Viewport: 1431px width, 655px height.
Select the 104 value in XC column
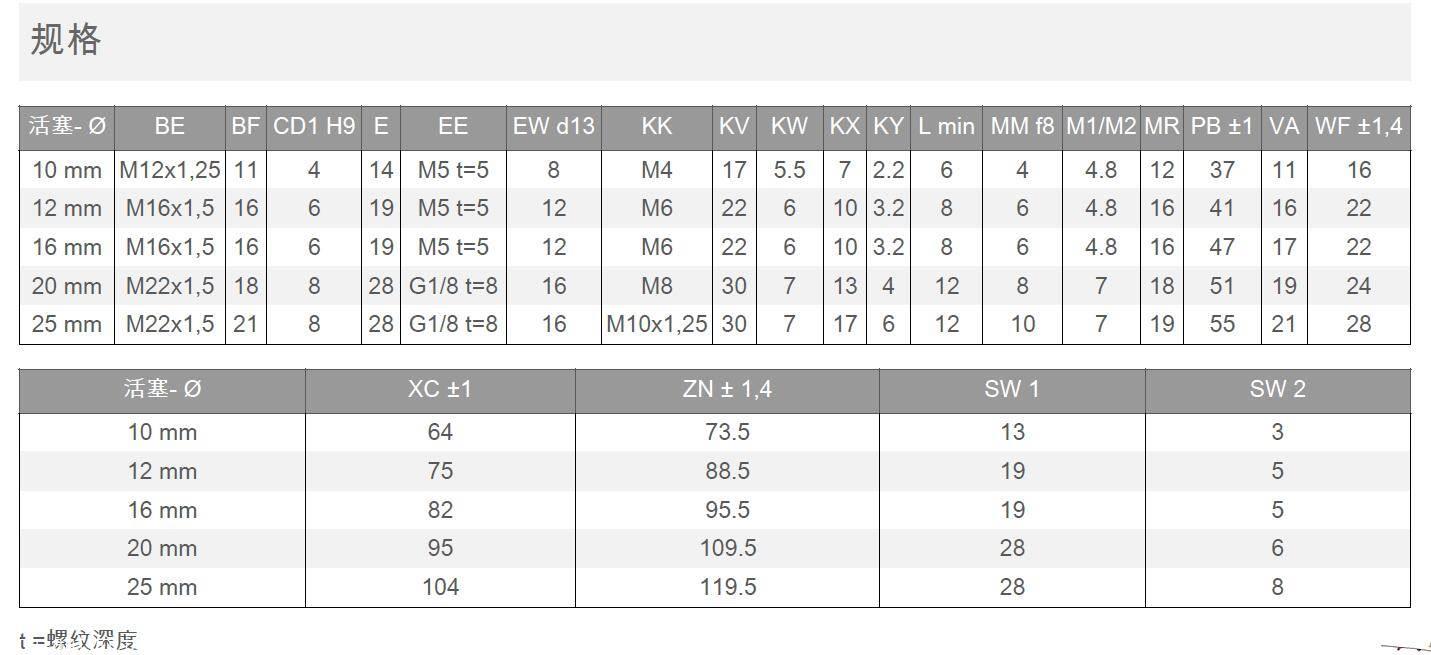(440, 587)
